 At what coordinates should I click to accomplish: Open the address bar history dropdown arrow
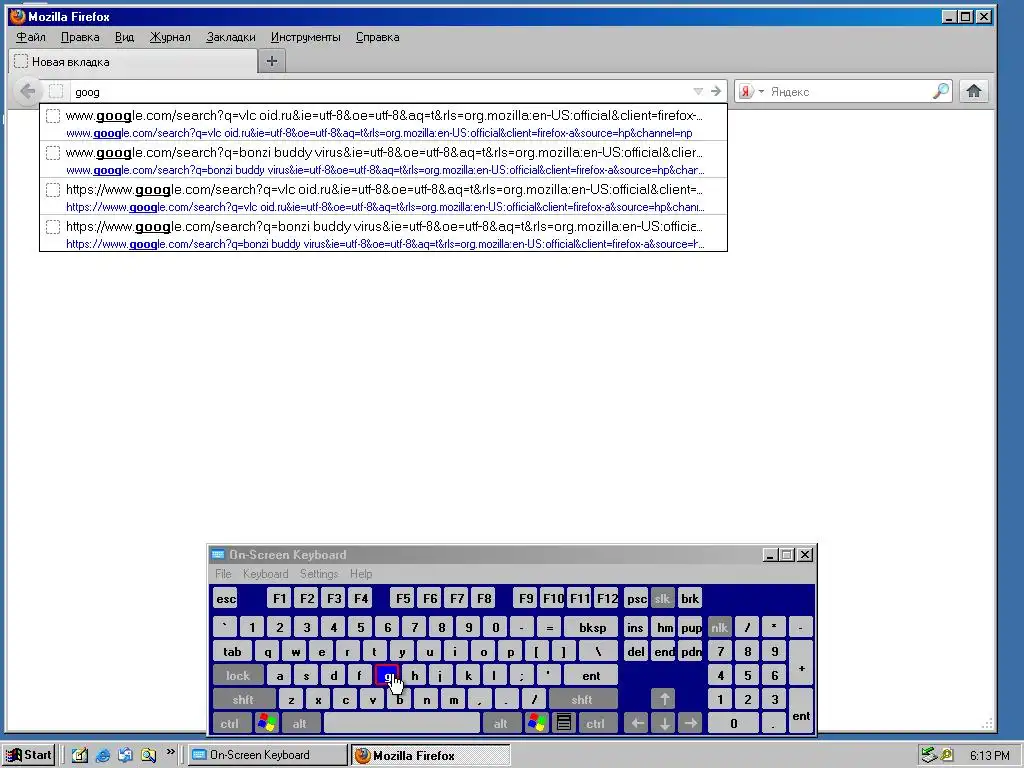point(698,91)
